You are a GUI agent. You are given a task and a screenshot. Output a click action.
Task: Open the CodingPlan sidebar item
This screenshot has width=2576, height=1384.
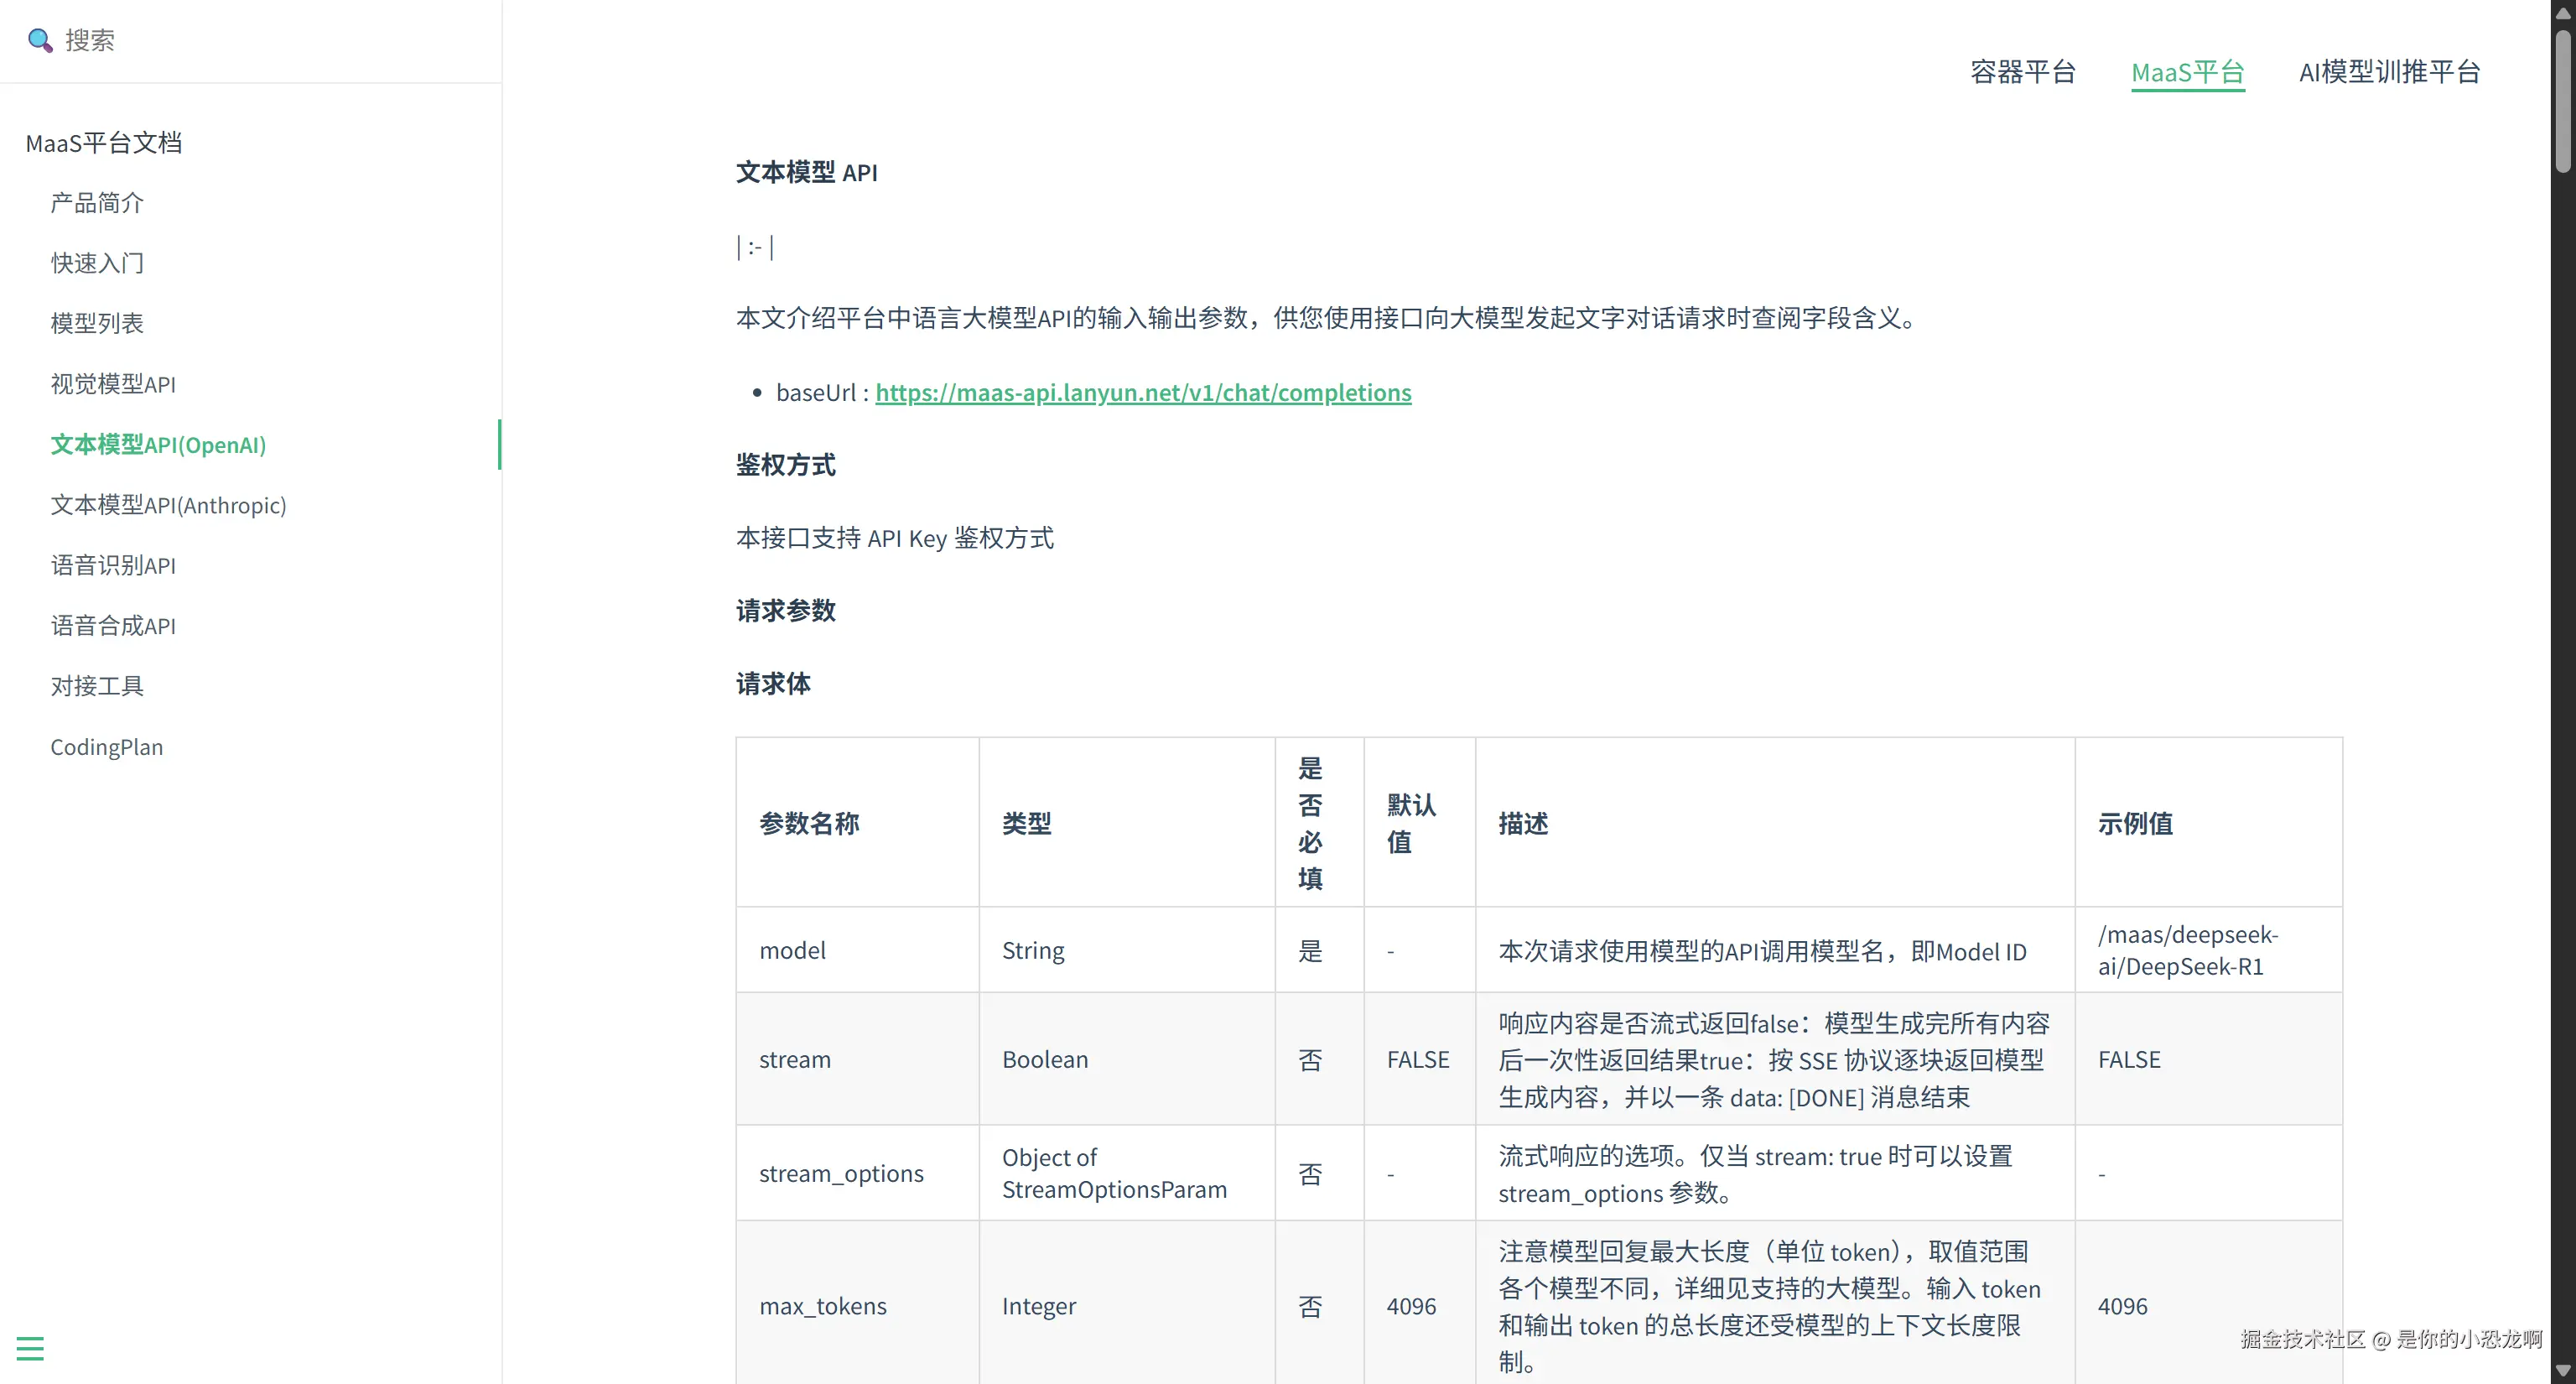(x=106, y=747)
